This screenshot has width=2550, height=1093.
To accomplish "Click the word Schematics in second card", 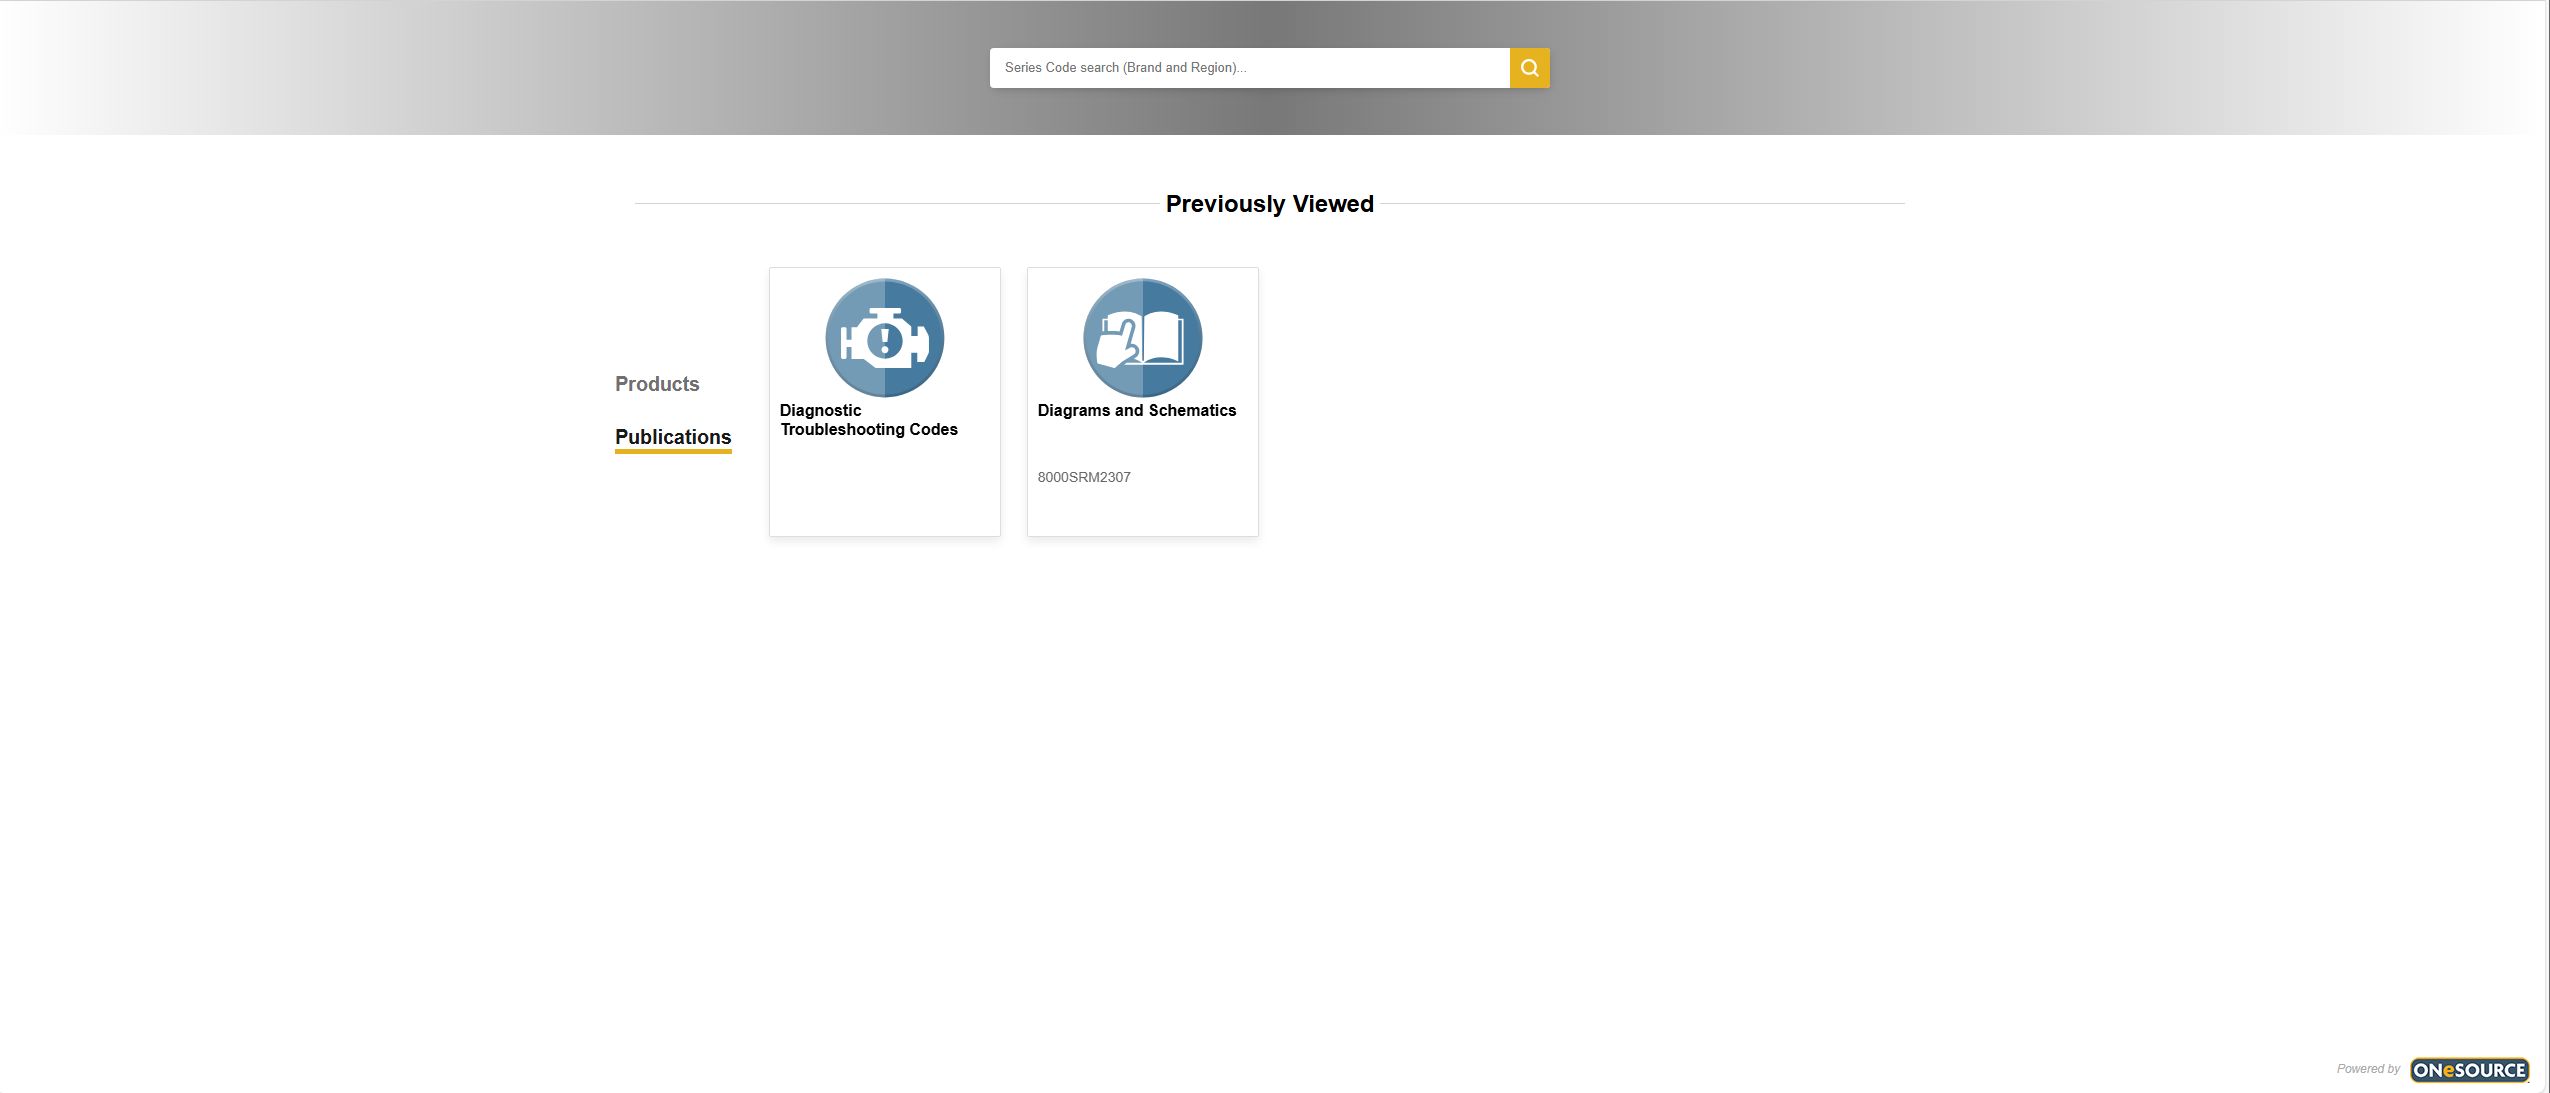I will point(1192,410).
